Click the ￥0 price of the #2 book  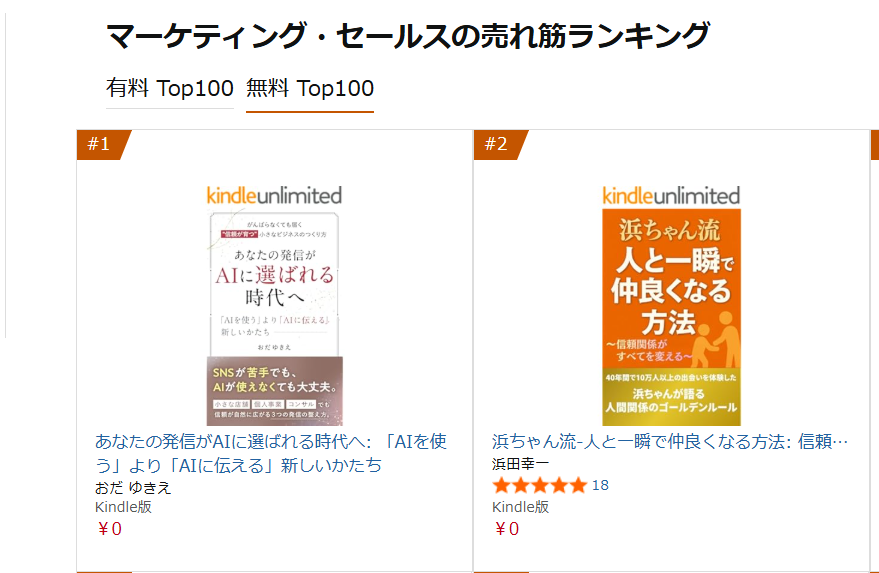505,529
